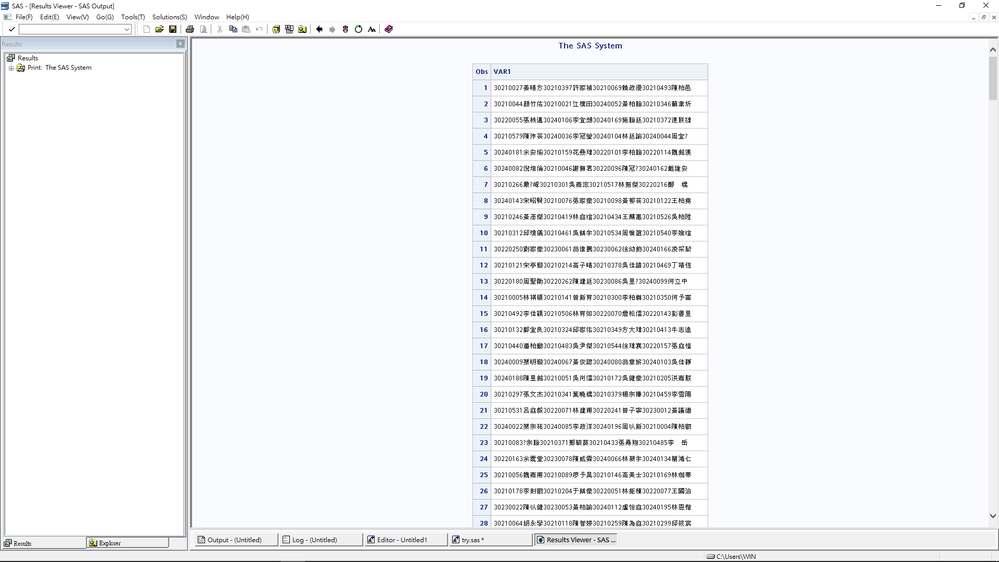999x562 pixels.
Task: Open the Window menu
Action: [x=206, y=17]
